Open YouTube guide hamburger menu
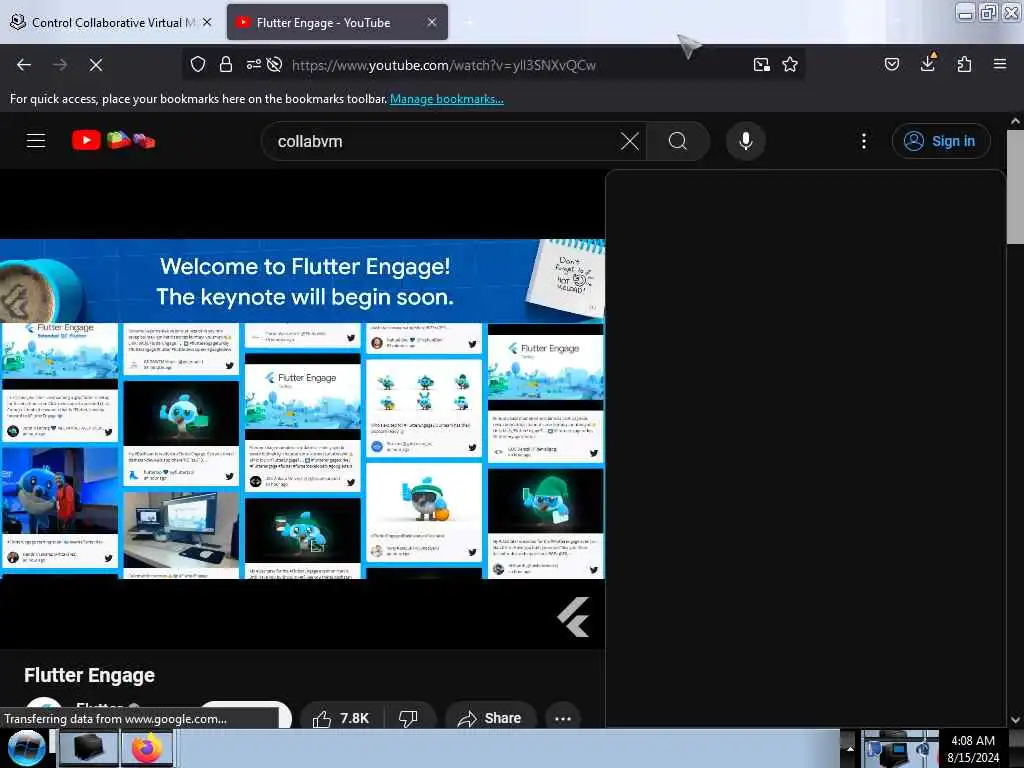Image resolution: width=1024 pixels, height=768 pixels. (x=36, y=140)
